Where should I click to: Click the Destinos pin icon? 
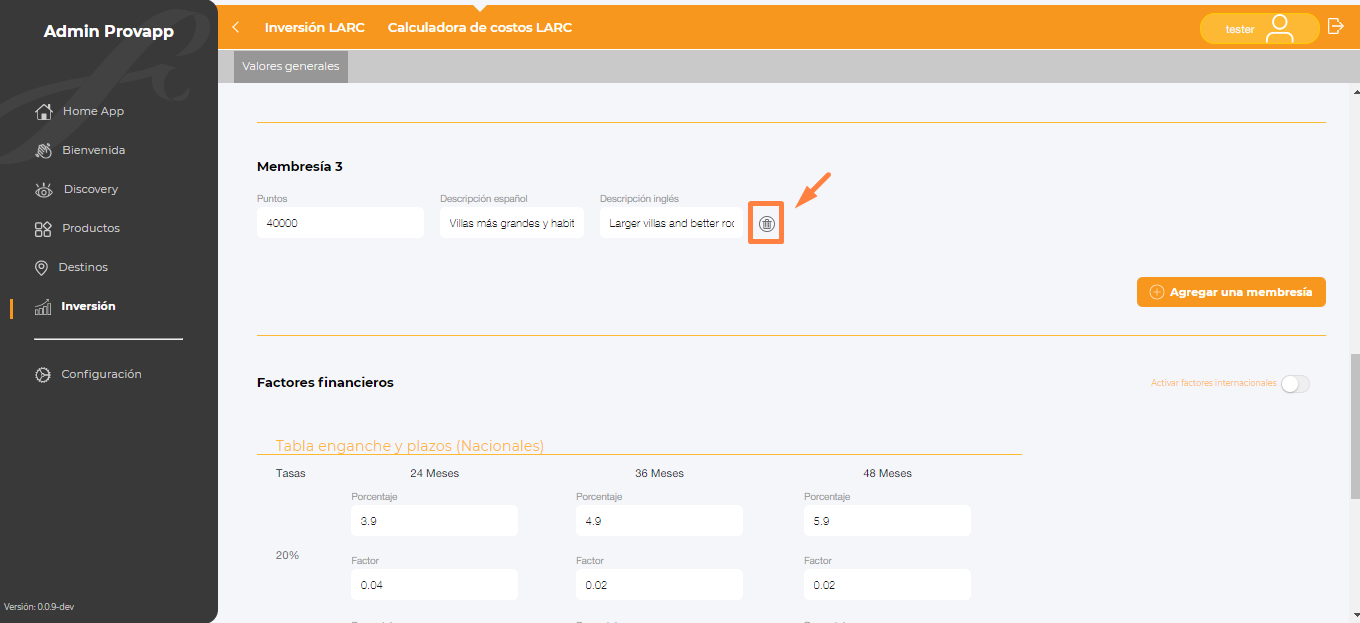(x=41, y=268)
